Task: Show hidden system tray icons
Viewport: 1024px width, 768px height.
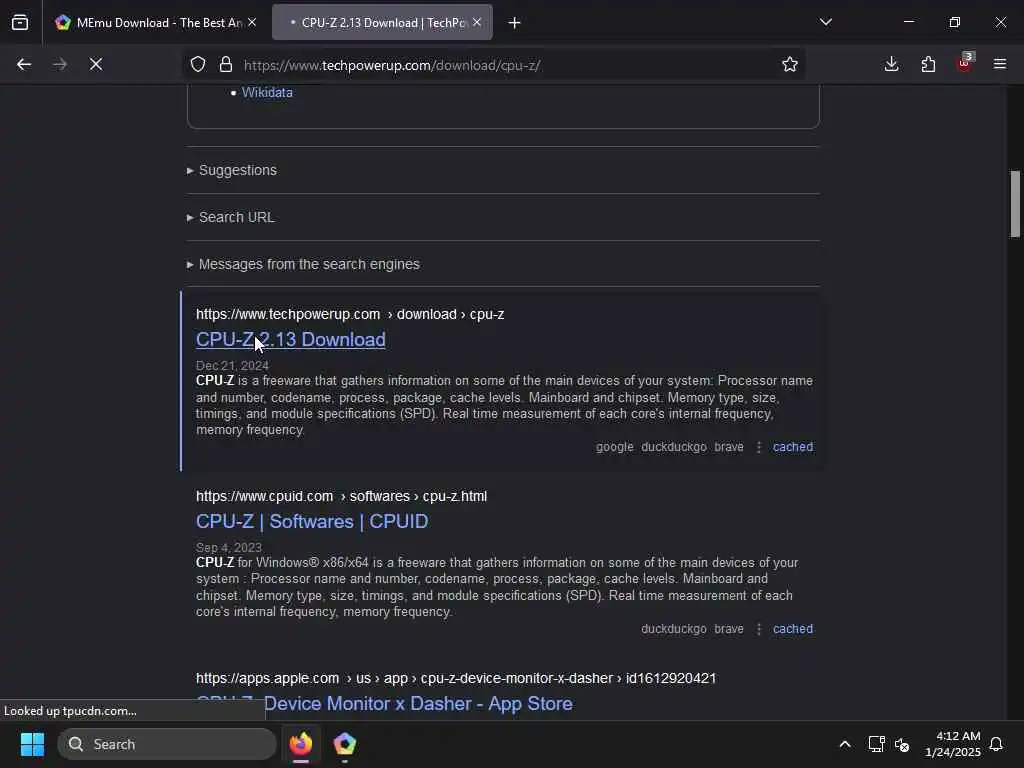Action: pyautogui.click(x=844, y=744)
